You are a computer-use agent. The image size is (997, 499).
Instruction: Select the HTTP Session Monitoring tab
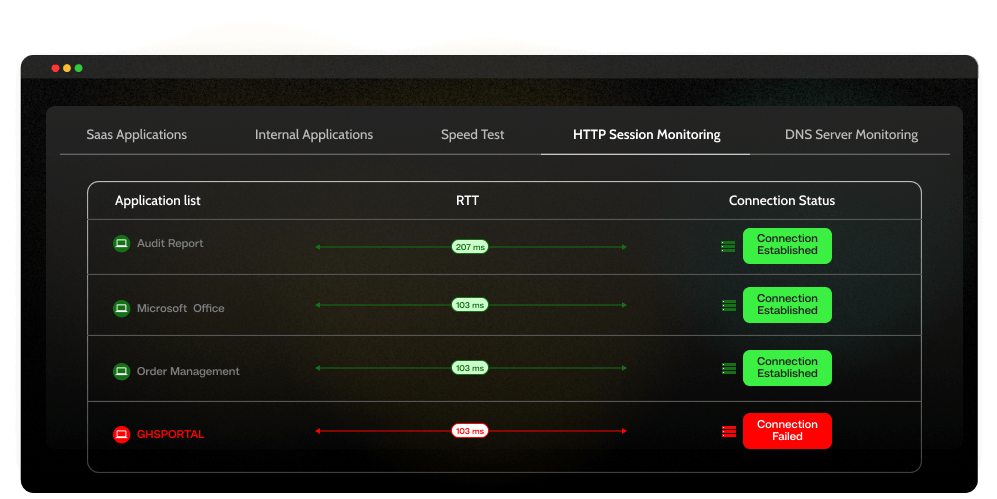[x=647, y=135]
